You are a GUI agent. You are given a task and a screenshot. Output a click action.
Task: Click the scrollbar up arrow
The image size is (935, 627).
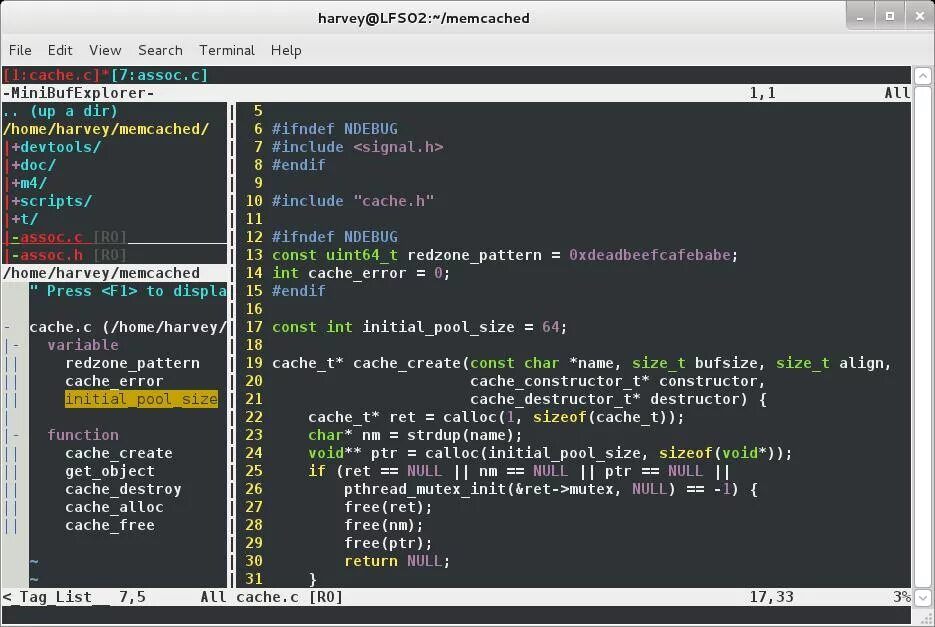922,76
